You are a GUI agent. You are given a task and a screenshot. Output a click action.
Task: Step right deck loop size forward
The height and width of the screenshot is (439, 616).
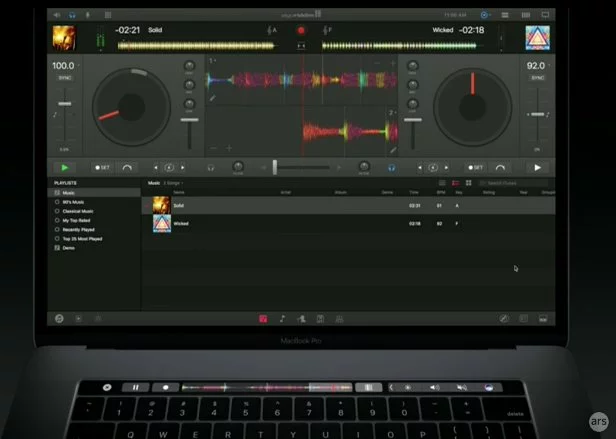[x=446, y=168]
